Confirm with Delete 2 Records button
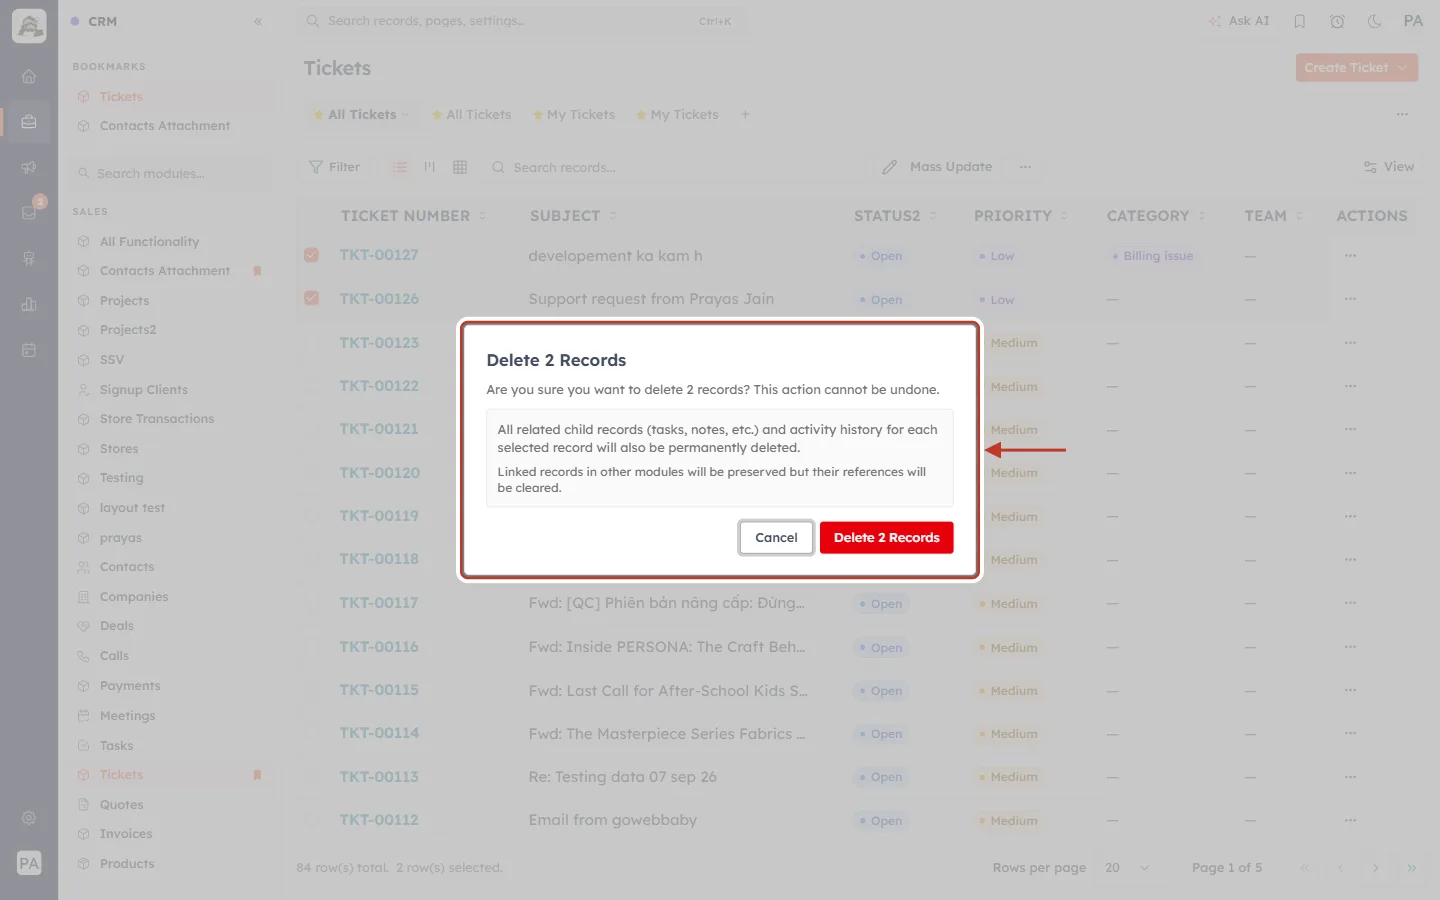 click(886, 538)
